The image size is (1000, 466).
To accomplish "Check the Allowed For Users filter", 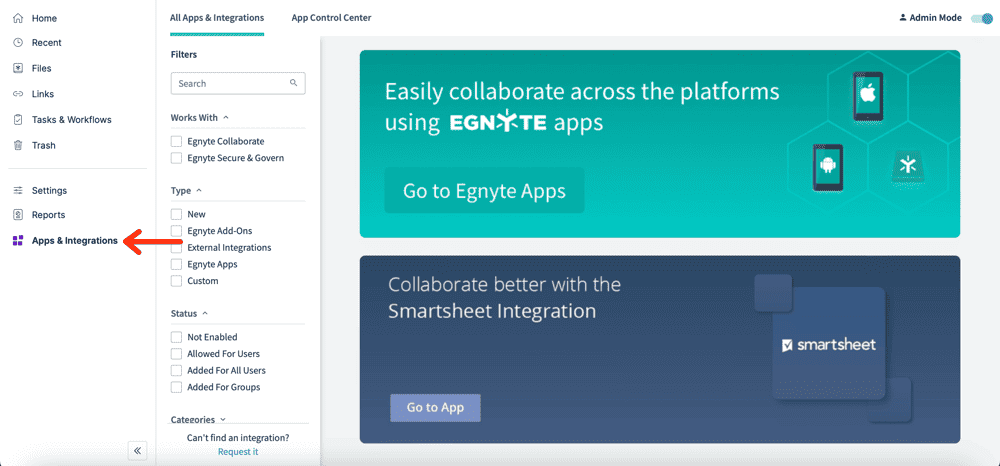I will (x=177, y=354).
